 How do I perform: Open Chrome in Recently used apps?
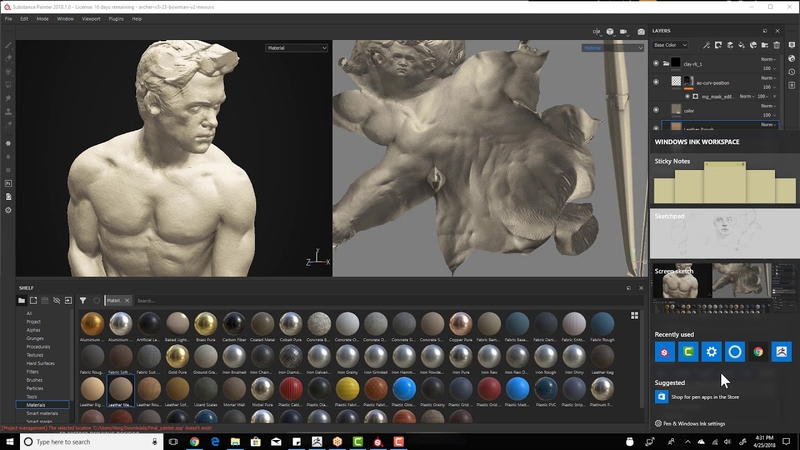[759, 352]
